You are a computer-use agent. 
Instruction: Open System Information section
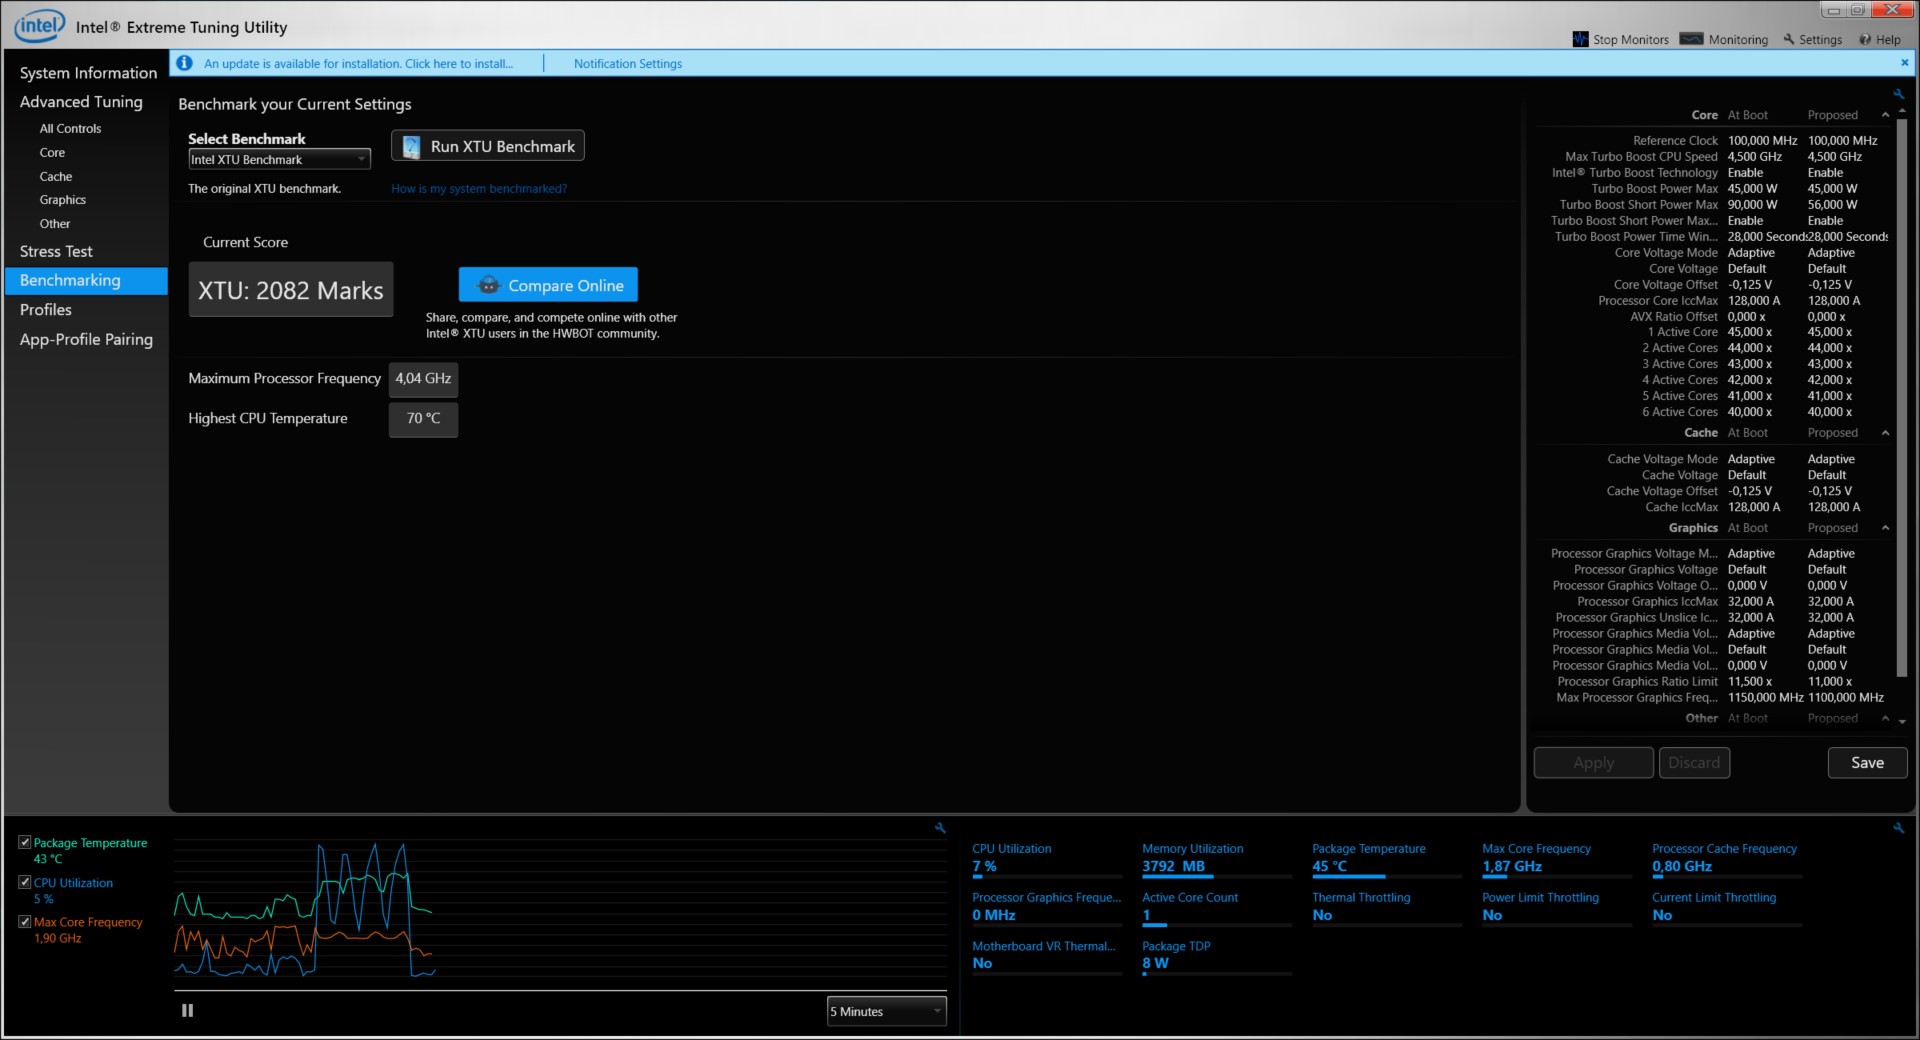88,73
